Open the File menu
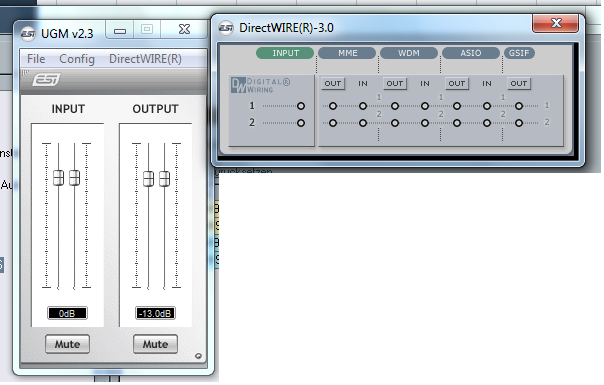 point(36,59)
